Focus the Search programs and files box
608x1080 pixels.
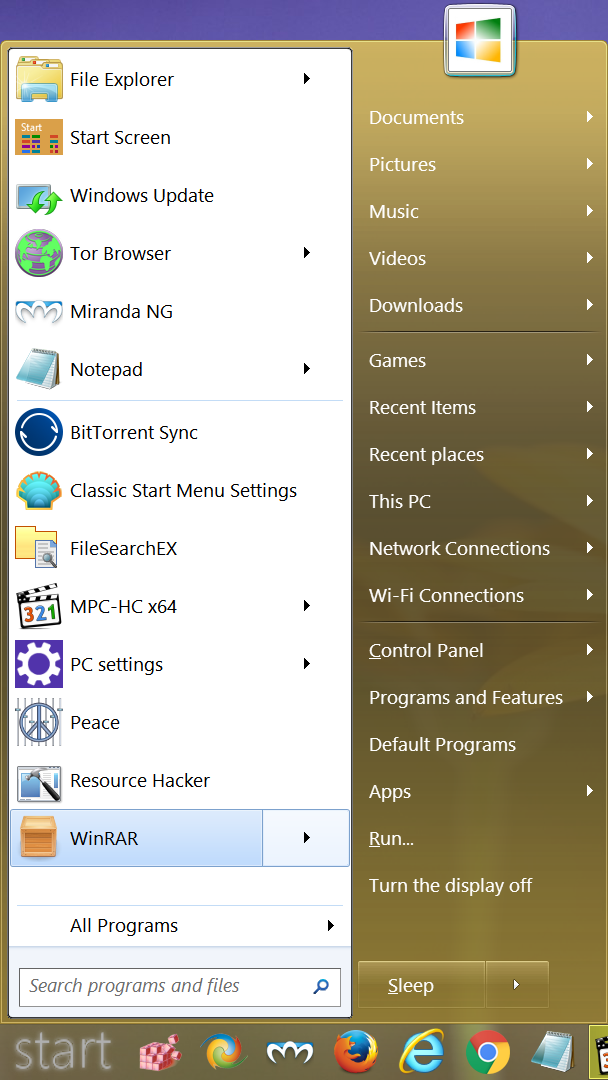point(165,986)
